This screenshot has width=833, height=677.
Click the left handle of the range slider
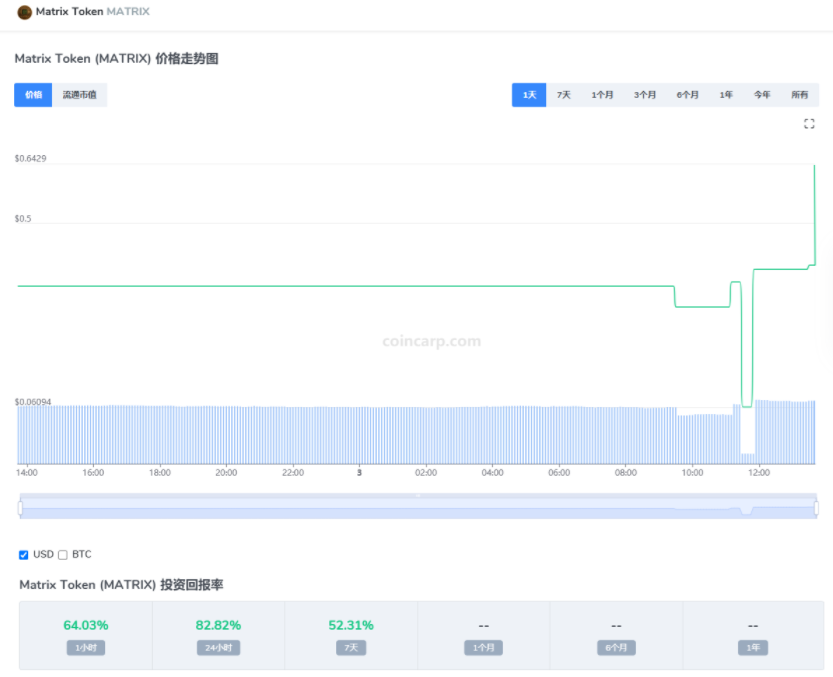(x=18, y=505)
